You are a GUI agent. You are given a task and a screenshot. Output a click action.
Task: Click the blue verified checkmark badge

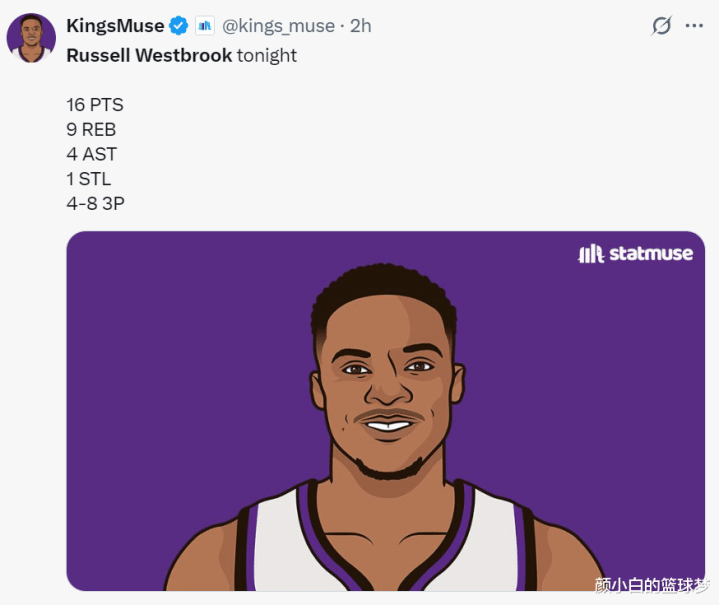tap(178, 26)
